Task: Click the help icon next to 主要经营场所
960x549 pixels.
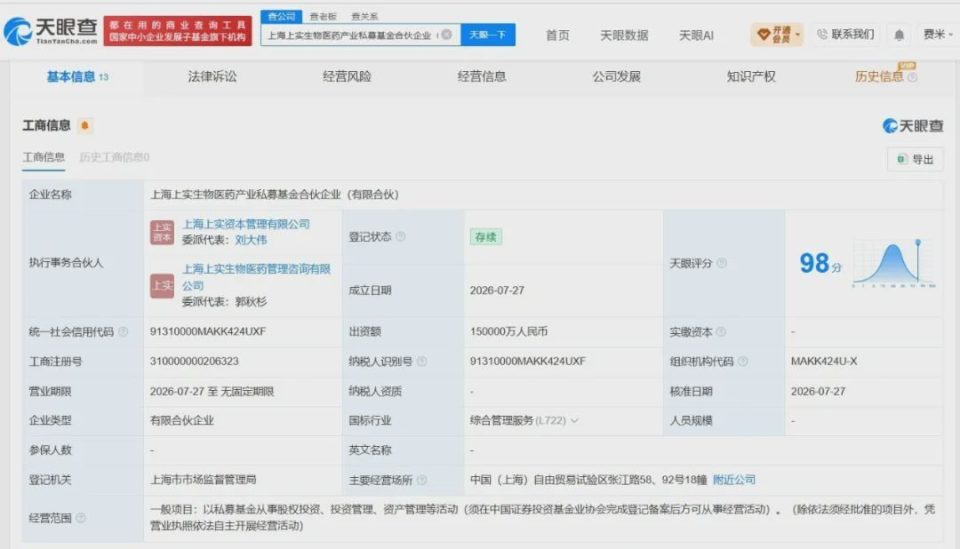Action: [x=422, y=480]
